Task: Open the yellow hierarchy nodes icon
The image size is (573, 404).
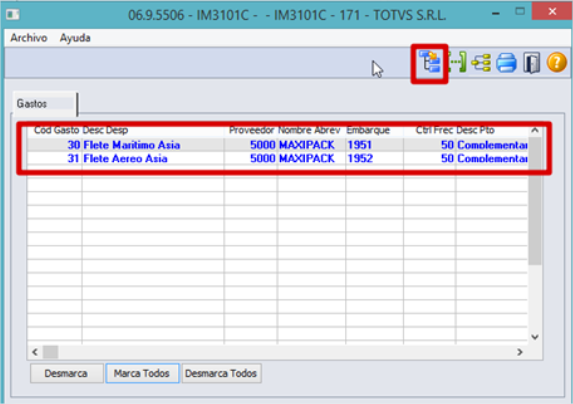Action: click(x=481, y=63)
